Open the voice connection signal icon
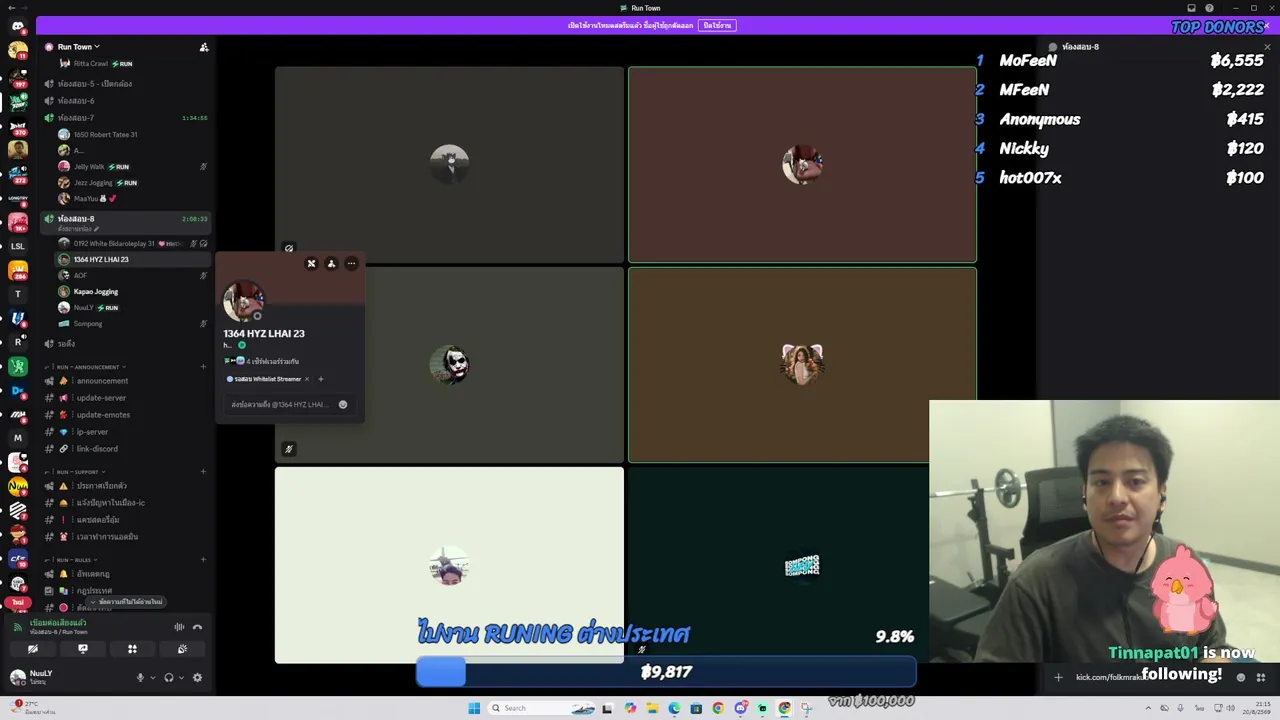The width and height of the screenshot is (1280, 720). 18,627
